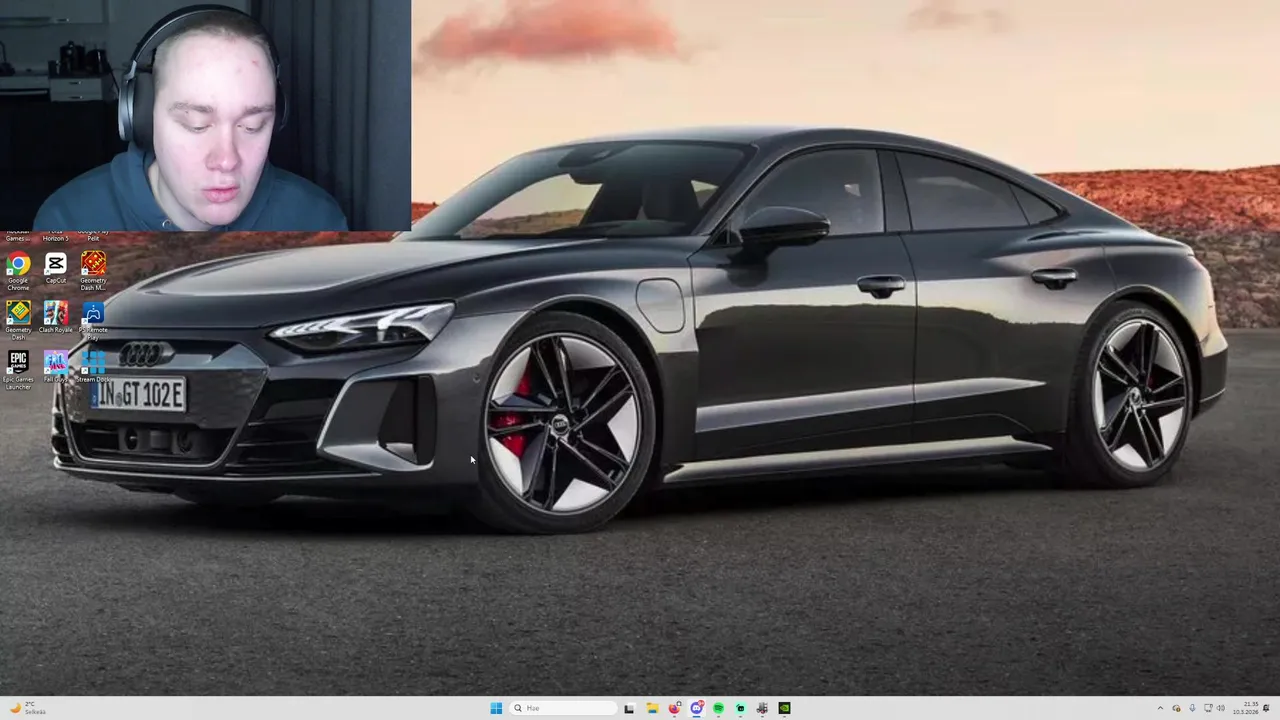
Task: Open Google Chrome desktop shortcut
Action: 18,269
